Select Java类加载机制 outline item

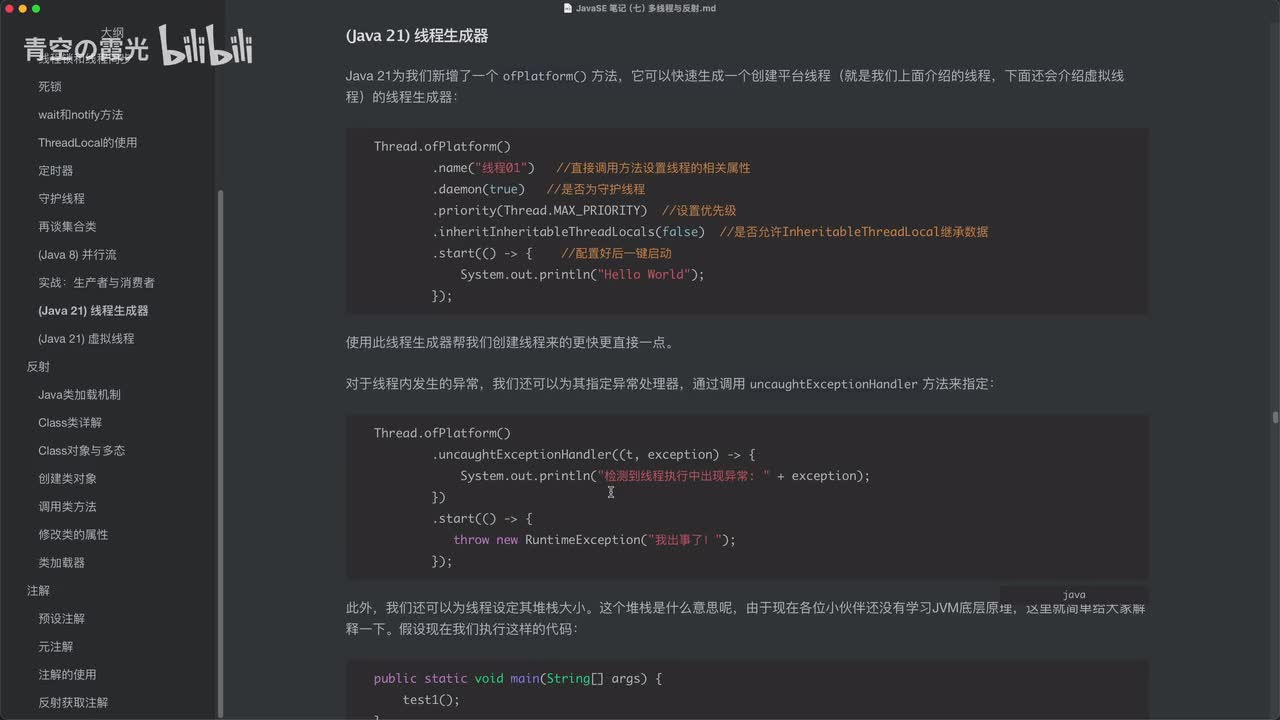[x=79, y=395]
